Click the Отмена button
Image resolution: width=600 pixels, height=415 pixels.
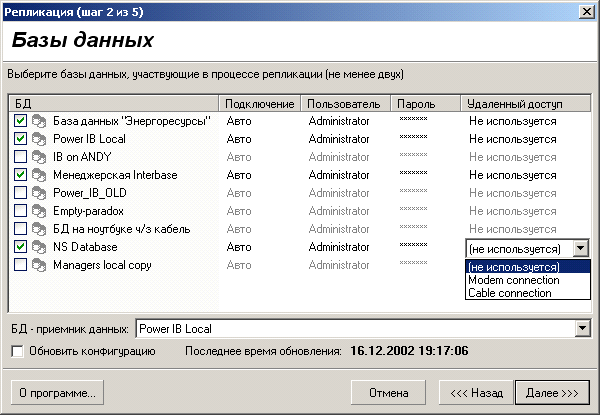pyautogui.click(x=388, y=392)
